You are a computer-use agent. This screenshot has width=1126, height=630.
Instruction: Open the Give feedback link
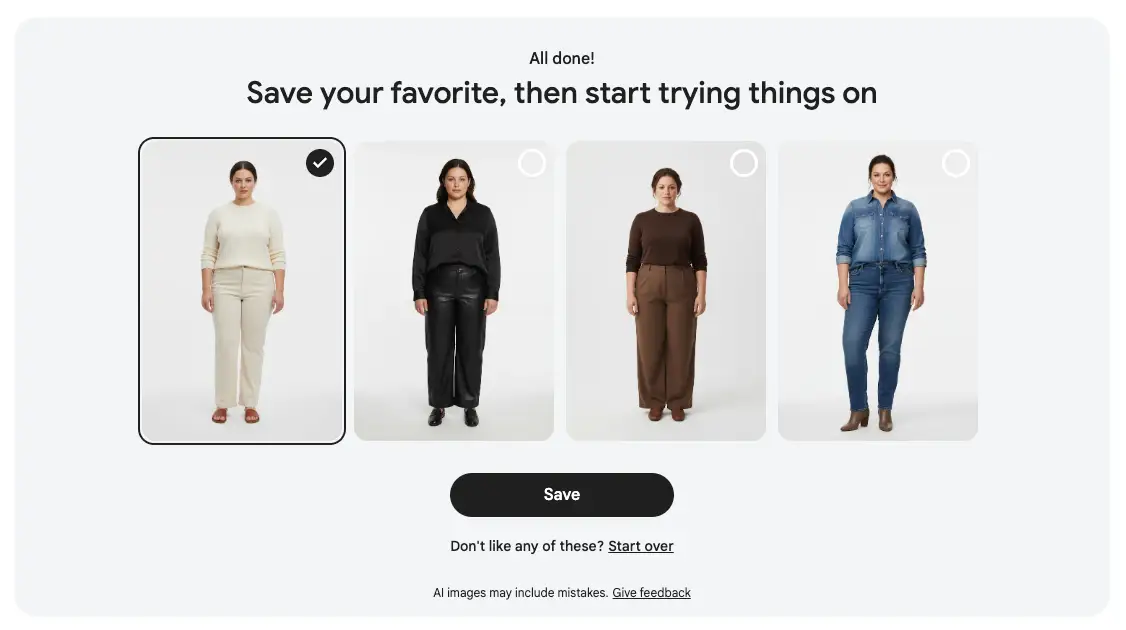pos(651,593)
